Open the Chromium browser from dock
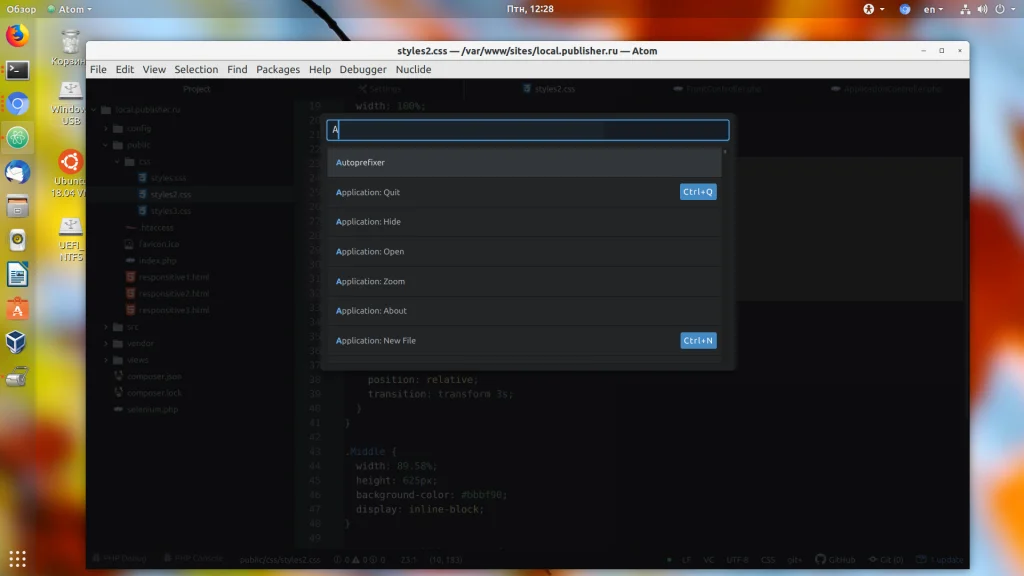The height and width of the screenshot is (576, 1024). [x=18, y=104]
